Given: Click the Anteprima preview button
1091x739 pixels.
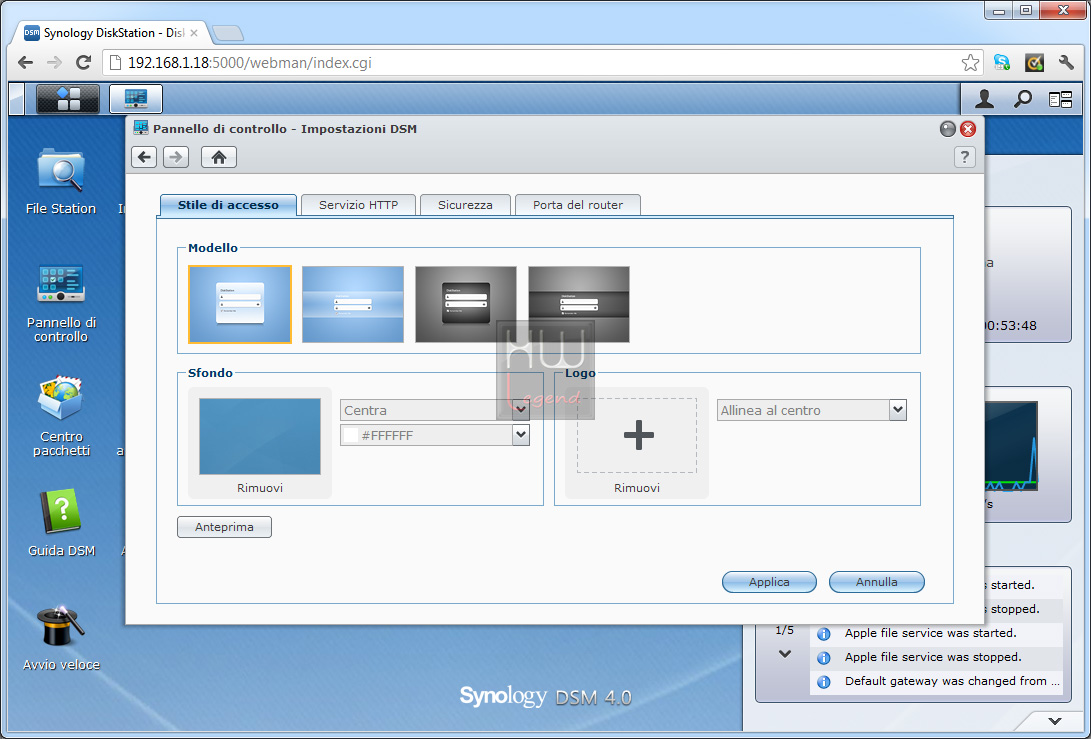Looking at the screenshot, I should 224,527.
